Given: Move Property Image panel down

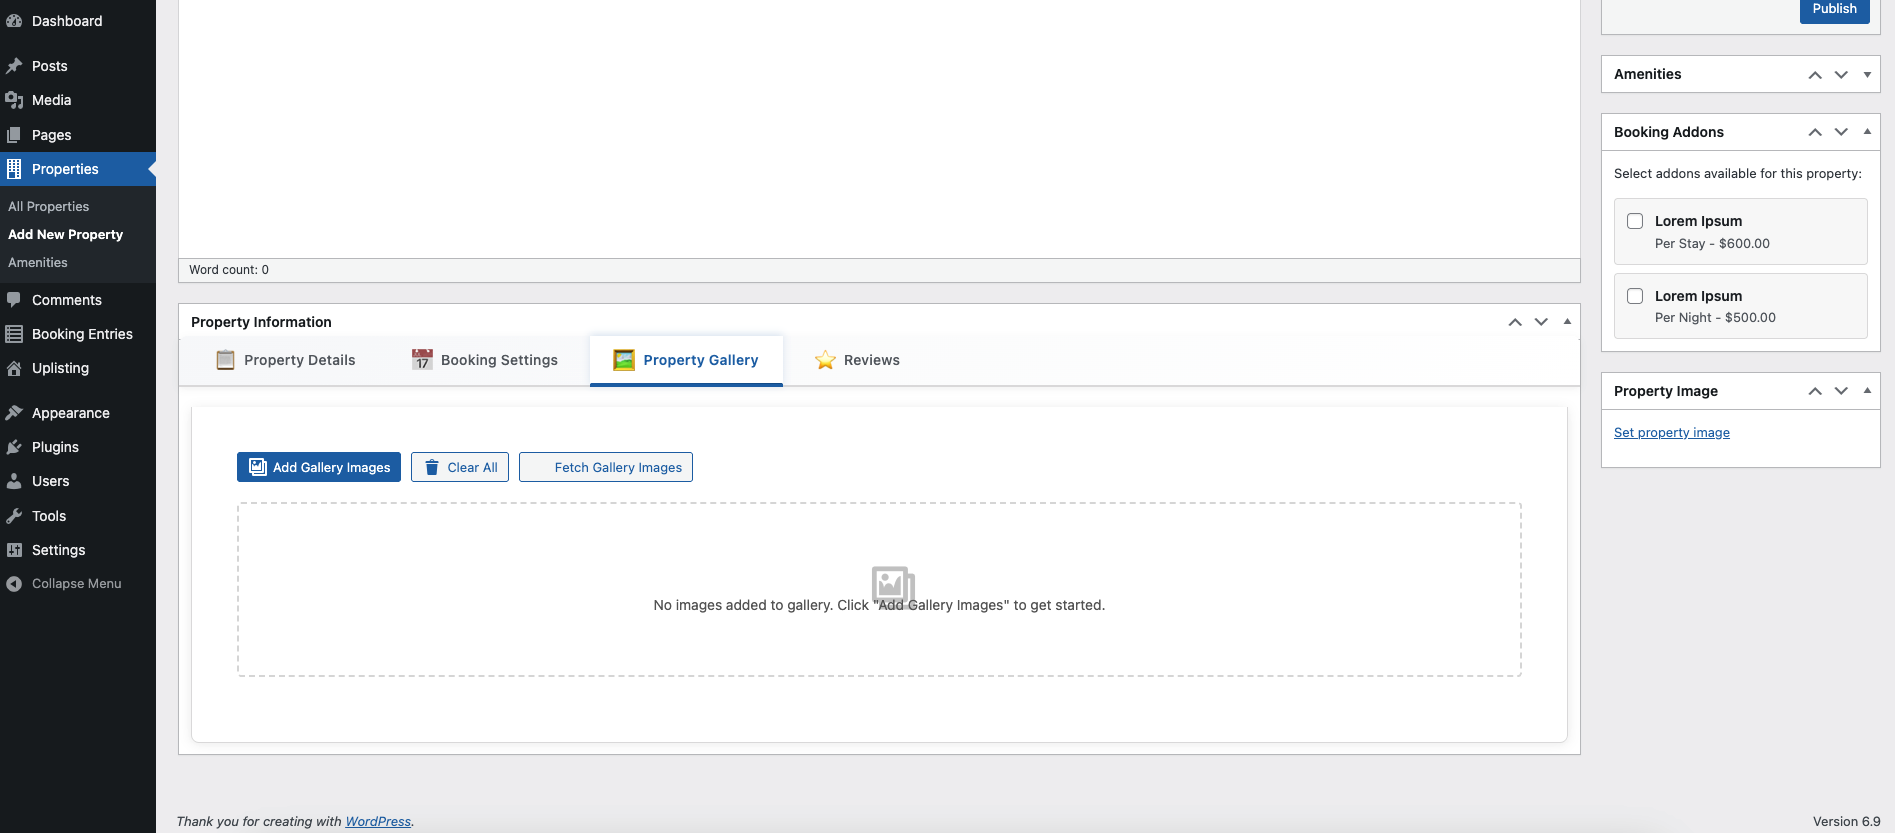Looking at the screenshot, I should click(x=1841, y=391).
